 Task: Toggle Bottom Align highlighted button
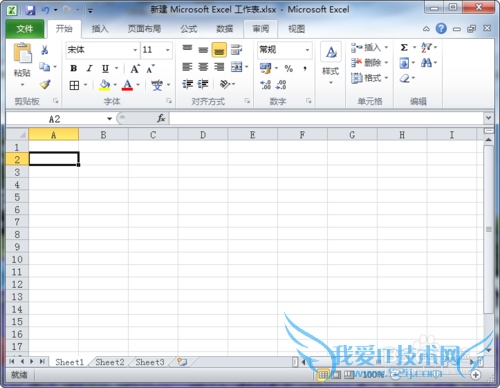[x=219, y=50]
